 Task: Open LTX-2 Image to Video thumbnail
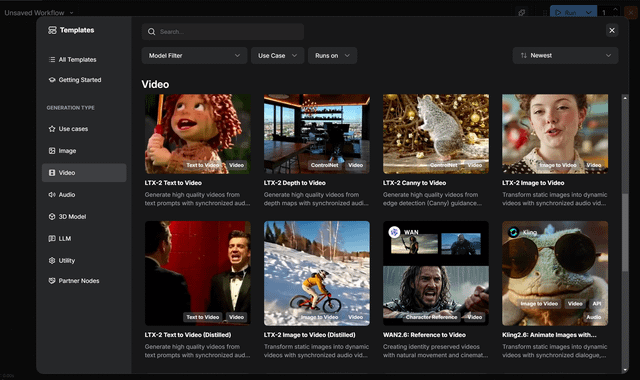(555, 134)
